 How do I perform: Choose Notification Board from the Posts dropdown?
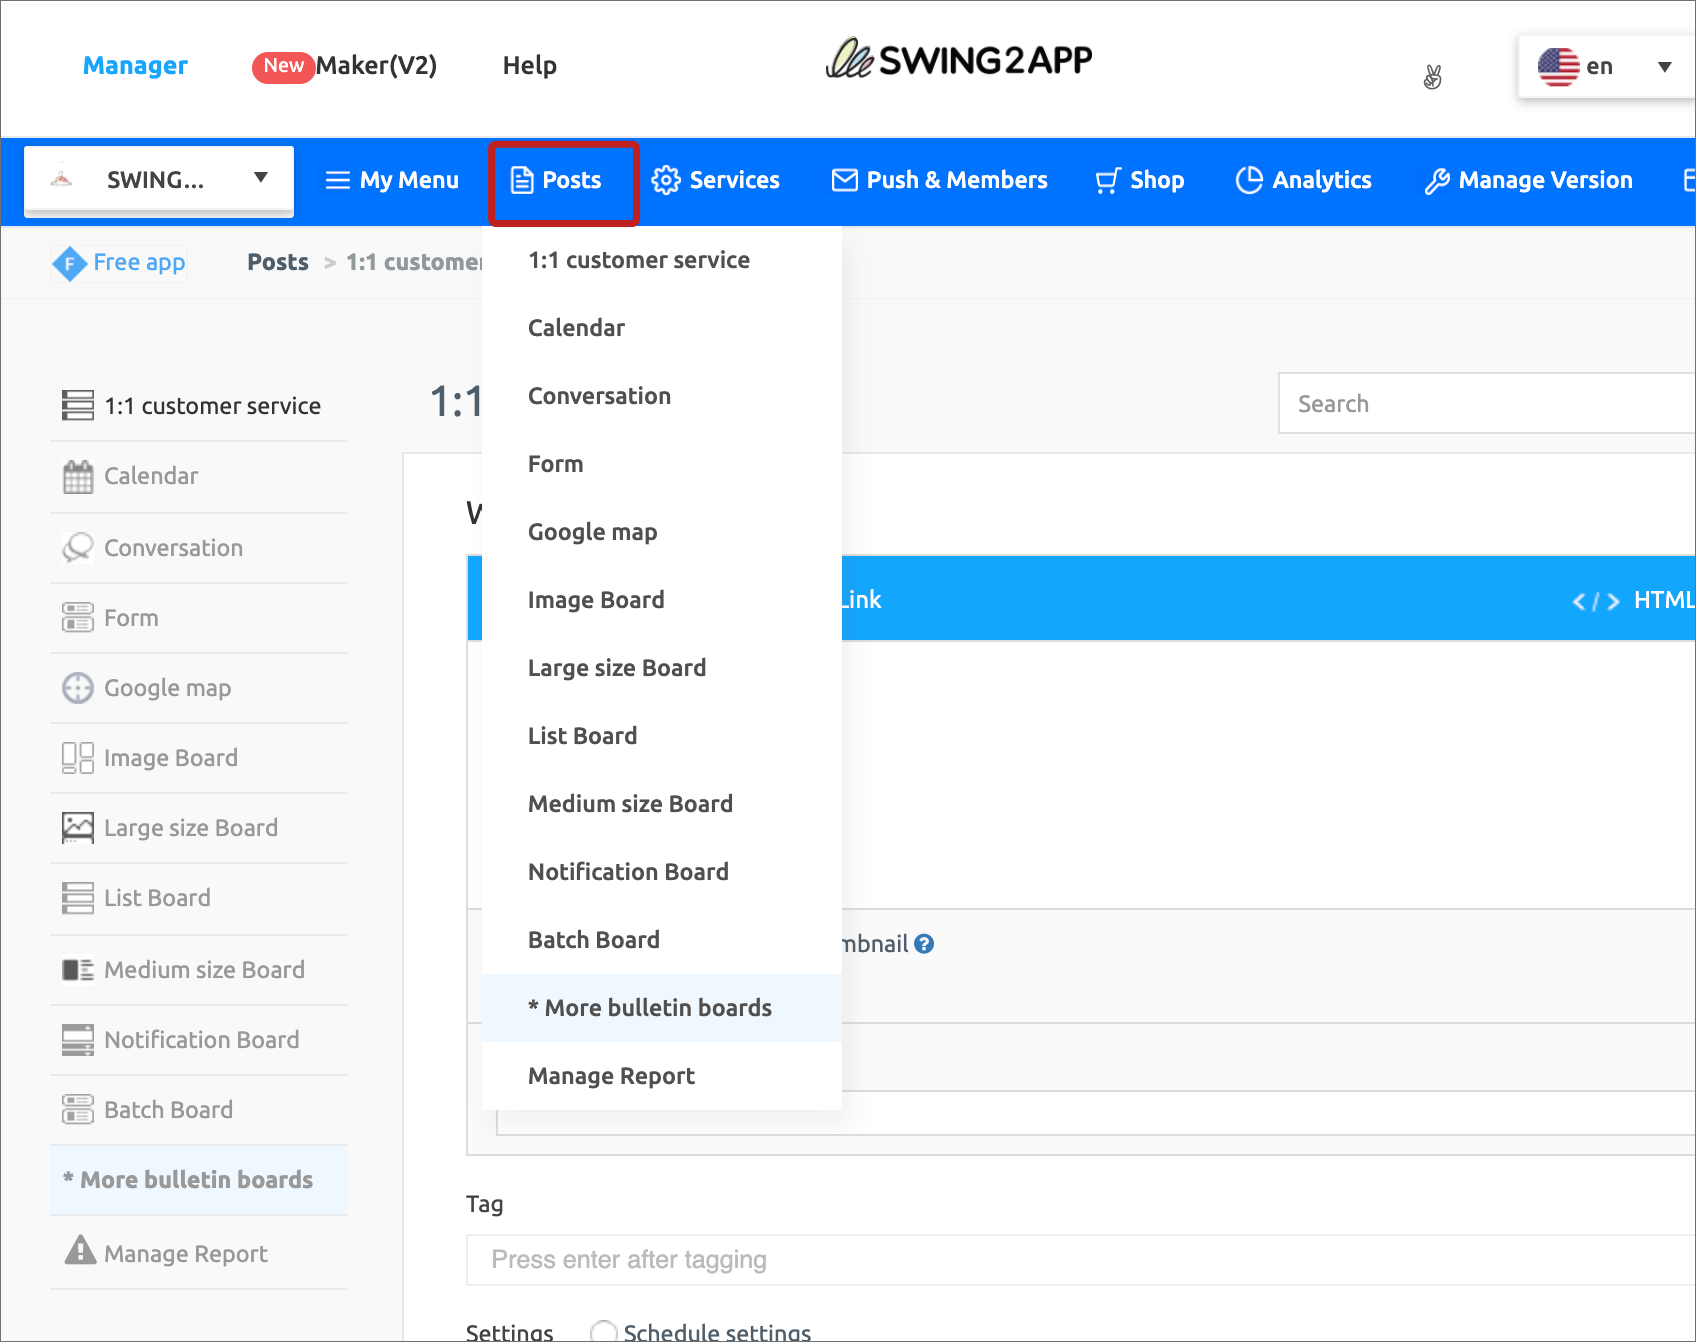pos(628,872)
